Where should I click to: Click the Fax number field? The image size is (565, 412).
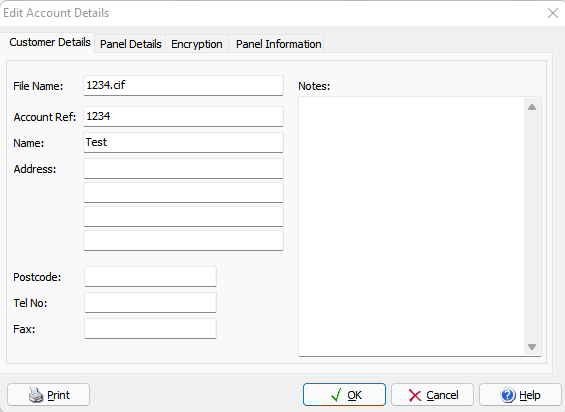[x=150, y=328]
